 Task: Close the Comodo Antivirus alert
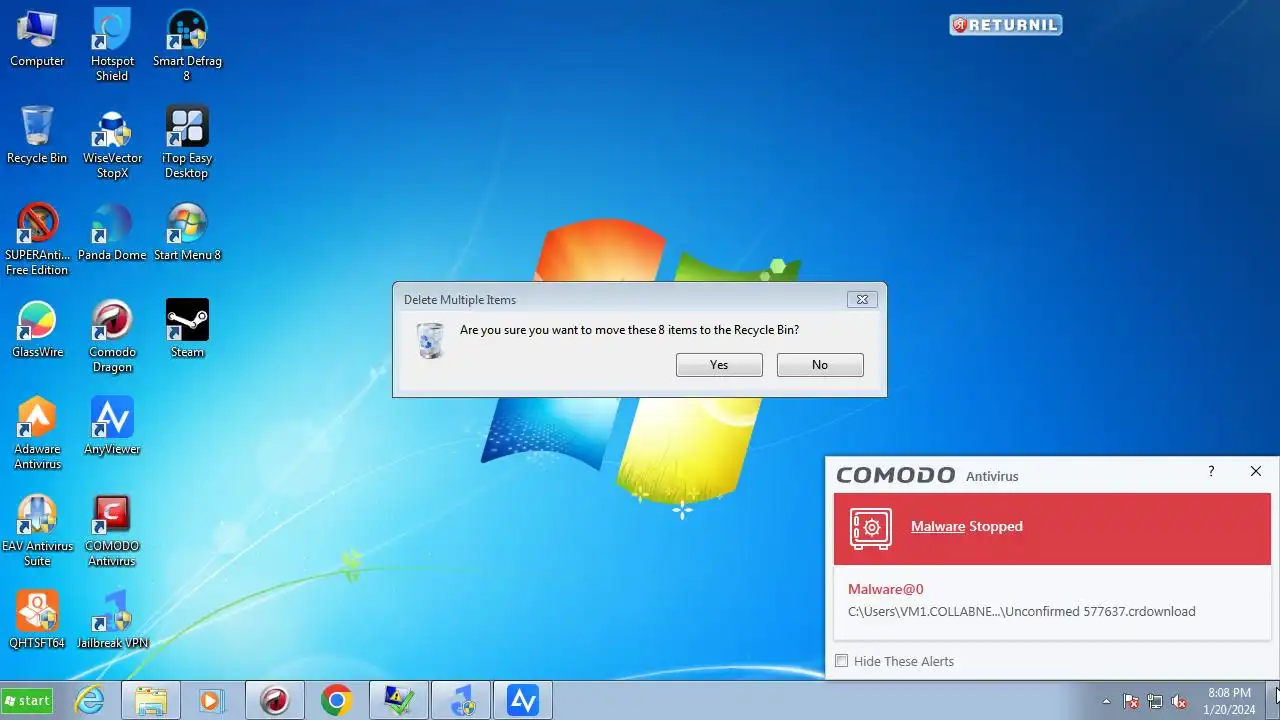[x=1256, y=471]
